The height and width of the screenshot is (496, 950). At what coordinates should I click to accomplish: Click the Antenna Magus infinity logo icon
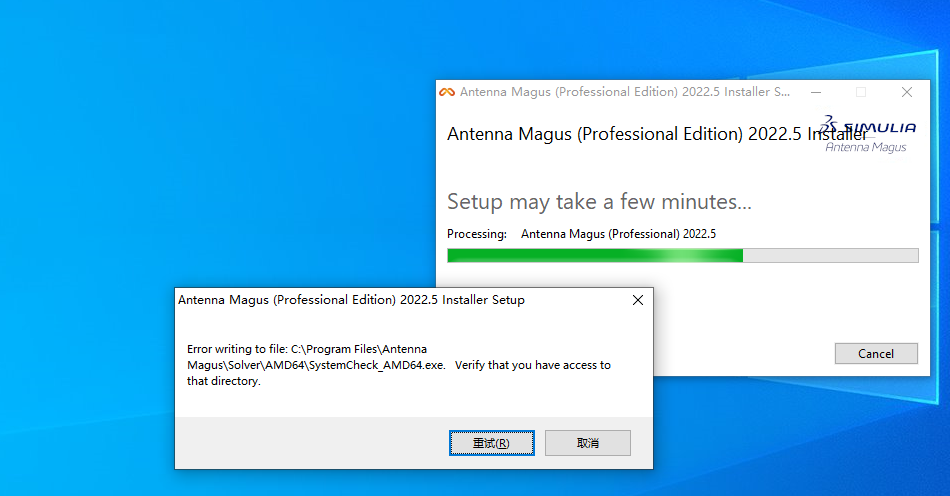tap(447, 92)
